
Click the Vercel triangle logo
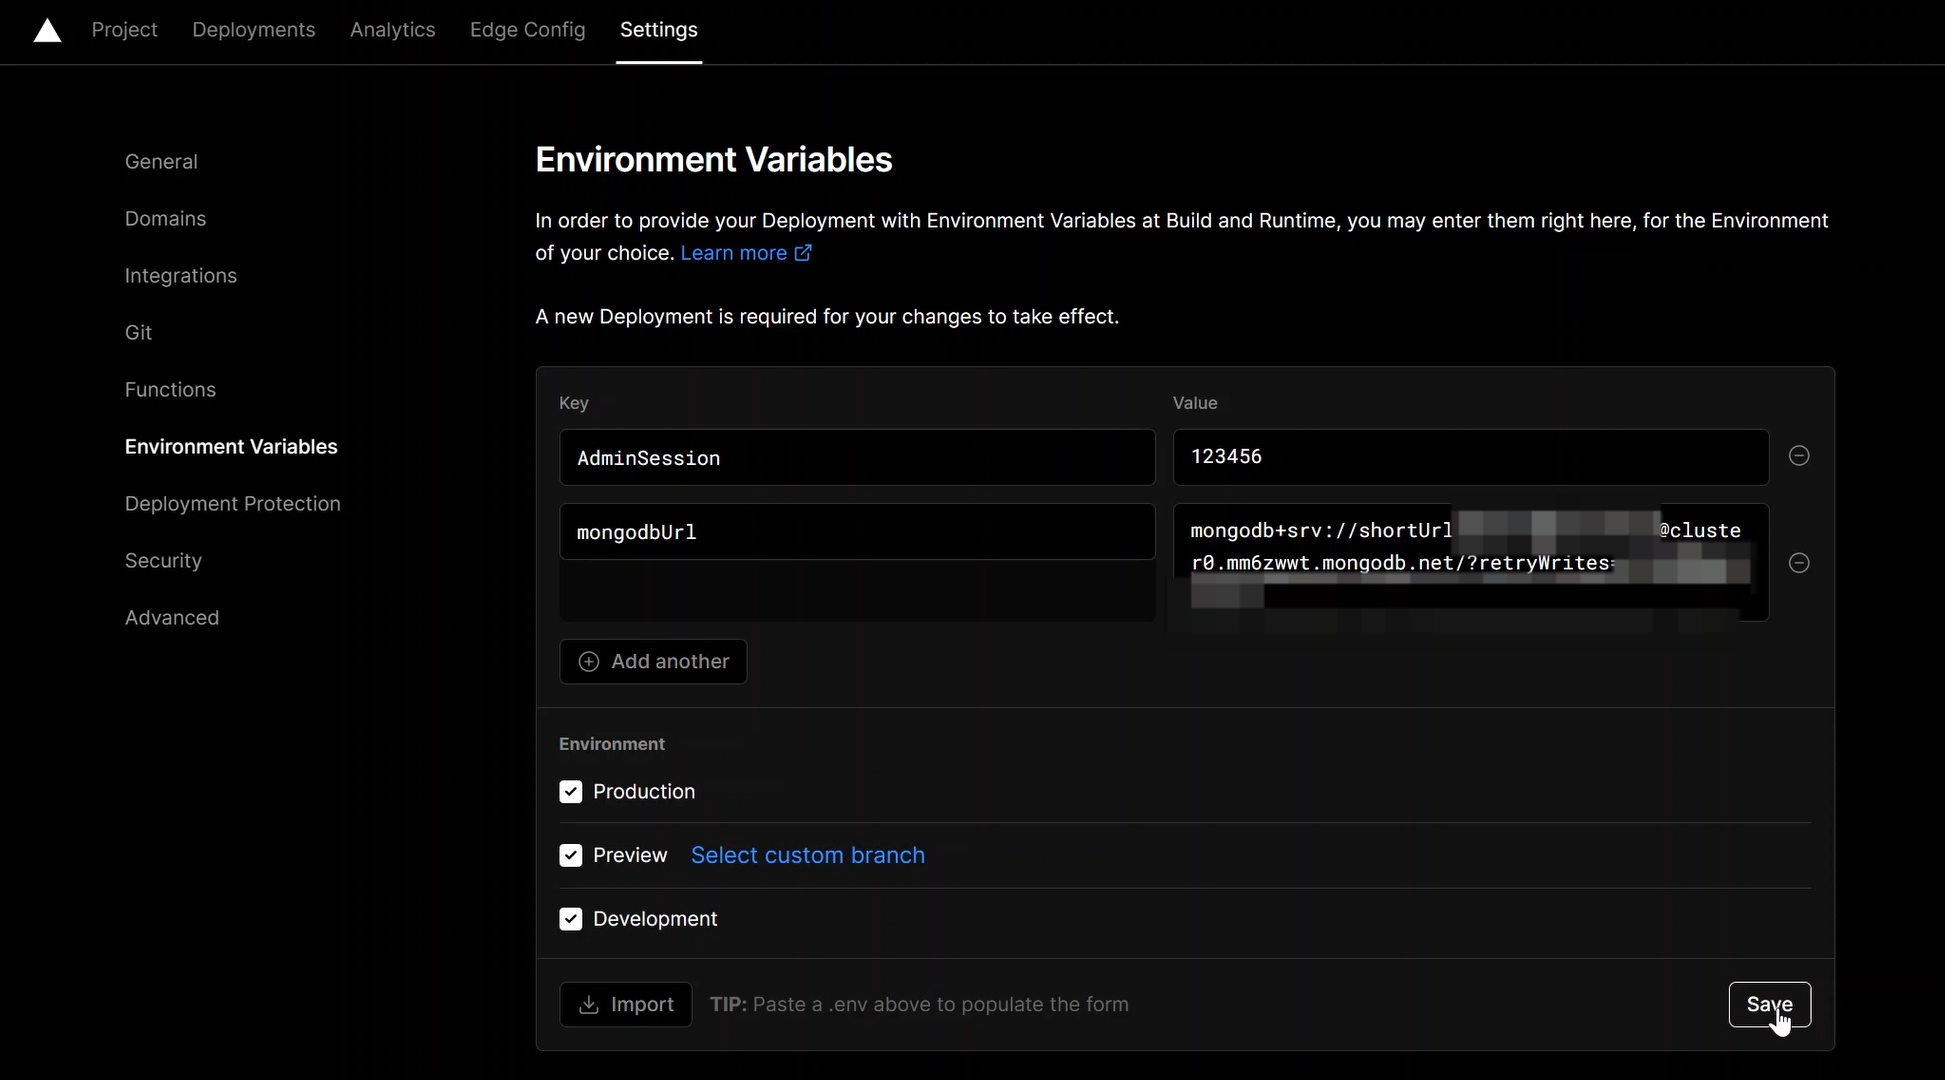coord(47,31)
